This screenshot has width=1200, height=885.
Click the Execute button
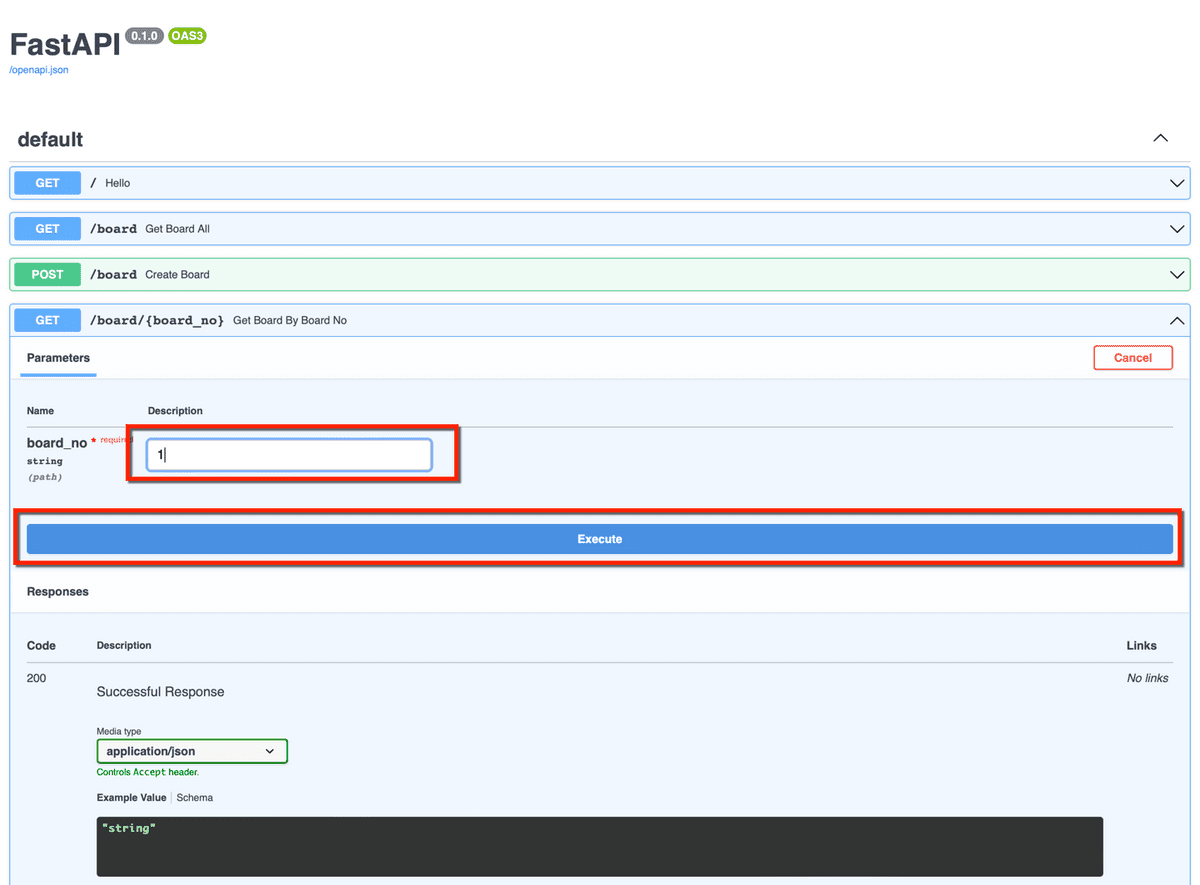[x=600, y=539]
